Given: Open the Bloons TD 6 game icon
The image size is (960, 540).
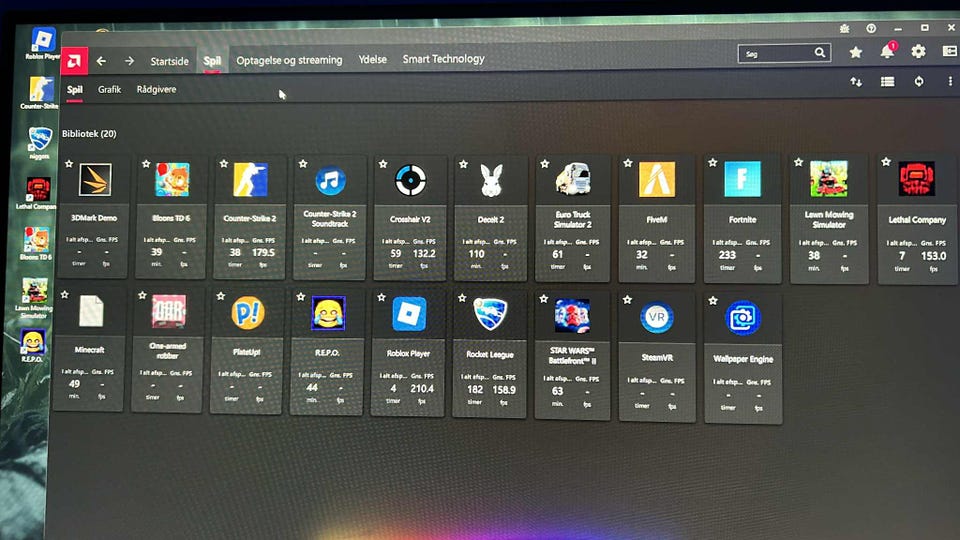Looking at the screenshot, I should [x=172, y=179].
